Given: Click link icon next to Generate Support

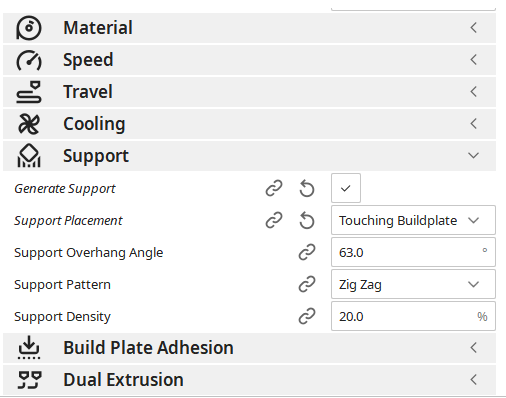Looking at the screenshot, I should coord(274,188).
